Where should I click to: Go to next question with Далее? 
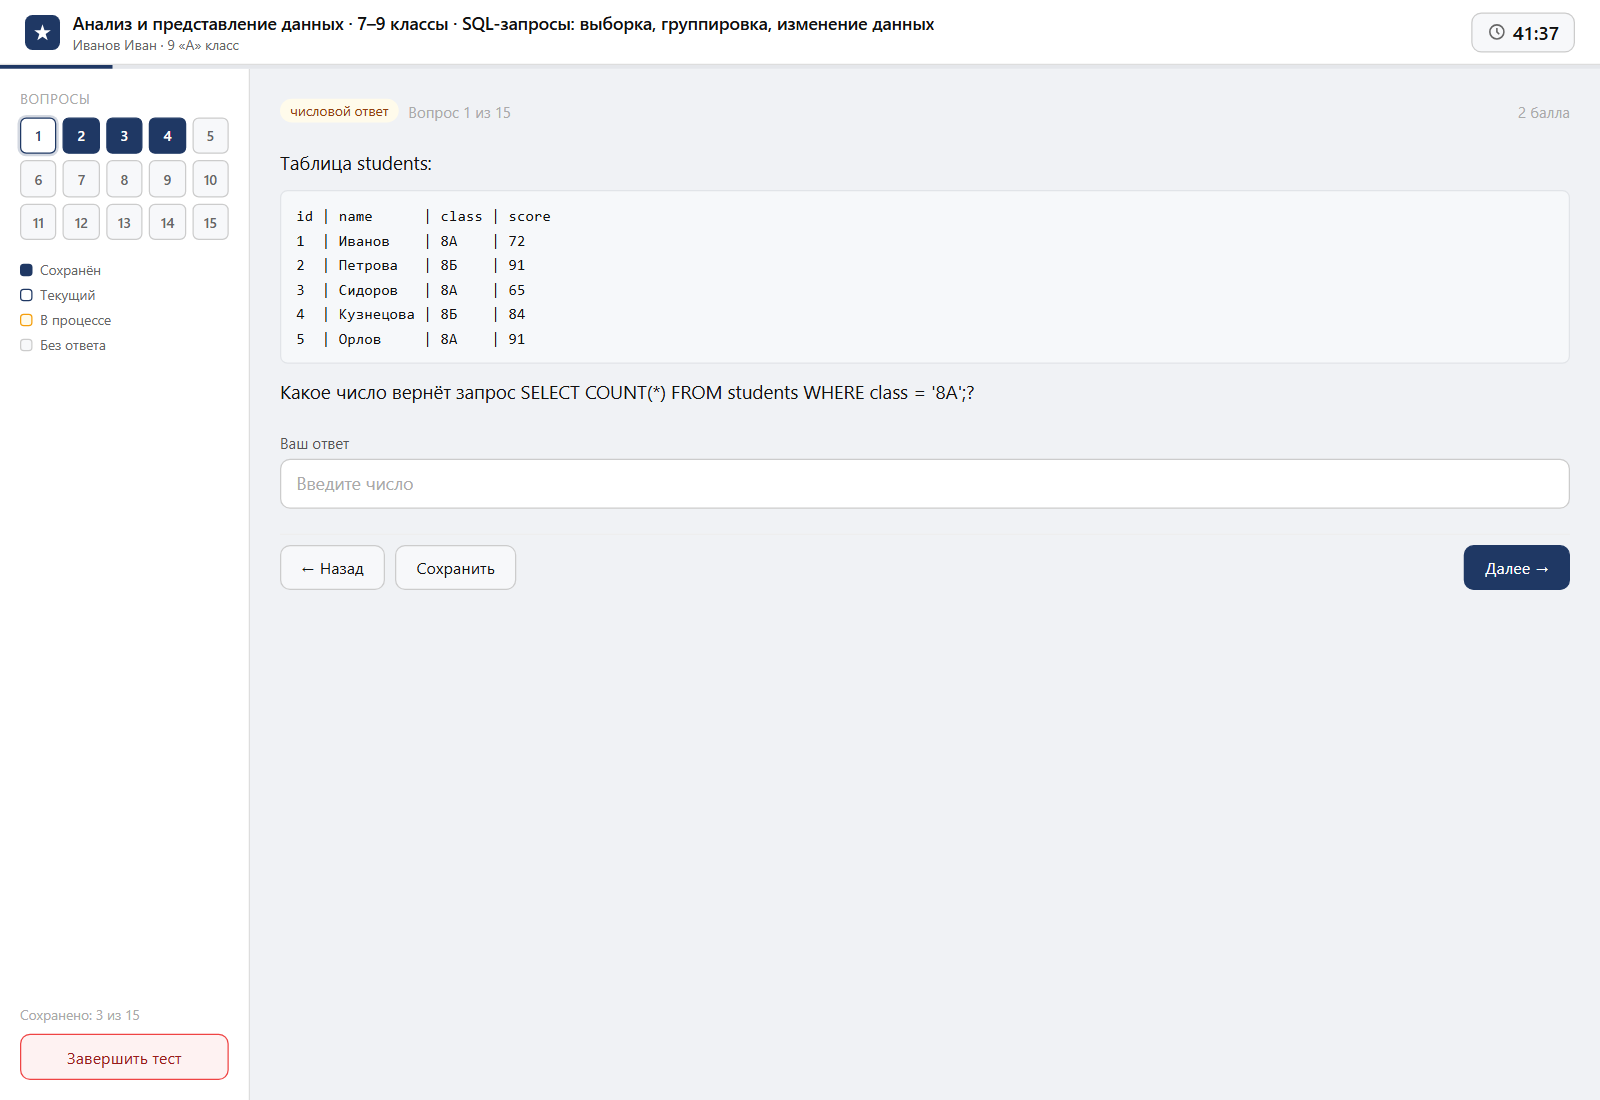pos(1516,568)
